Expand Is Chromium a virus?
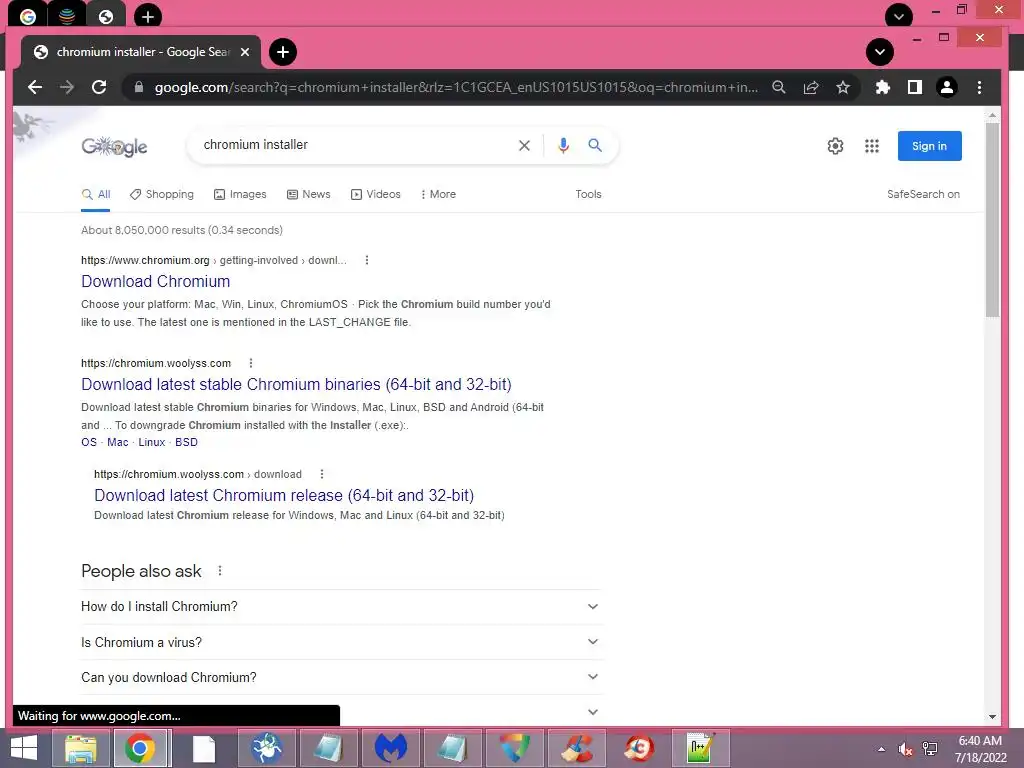 click(341, 642)
